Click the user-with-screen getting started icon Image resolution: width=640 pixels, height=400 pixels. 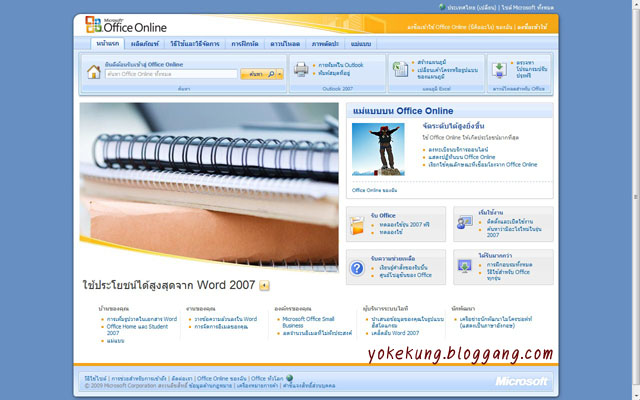464,222
